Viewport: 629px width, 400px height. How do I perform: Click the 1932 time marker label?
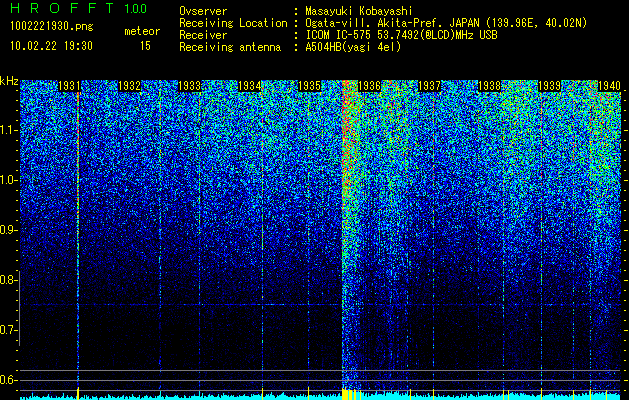tap(129, 86)
